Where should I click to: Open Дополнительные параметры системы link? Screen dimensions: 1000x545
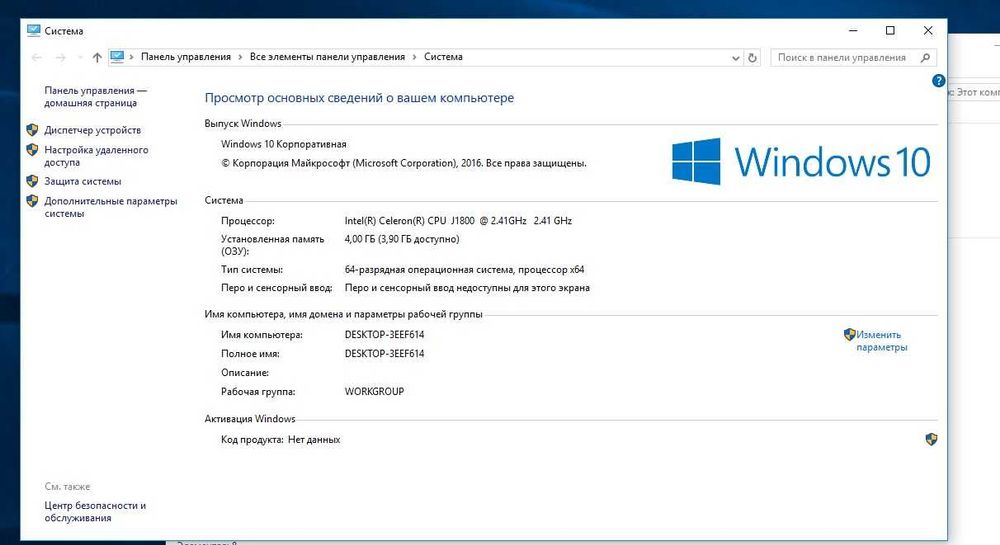tap(110, 207)
